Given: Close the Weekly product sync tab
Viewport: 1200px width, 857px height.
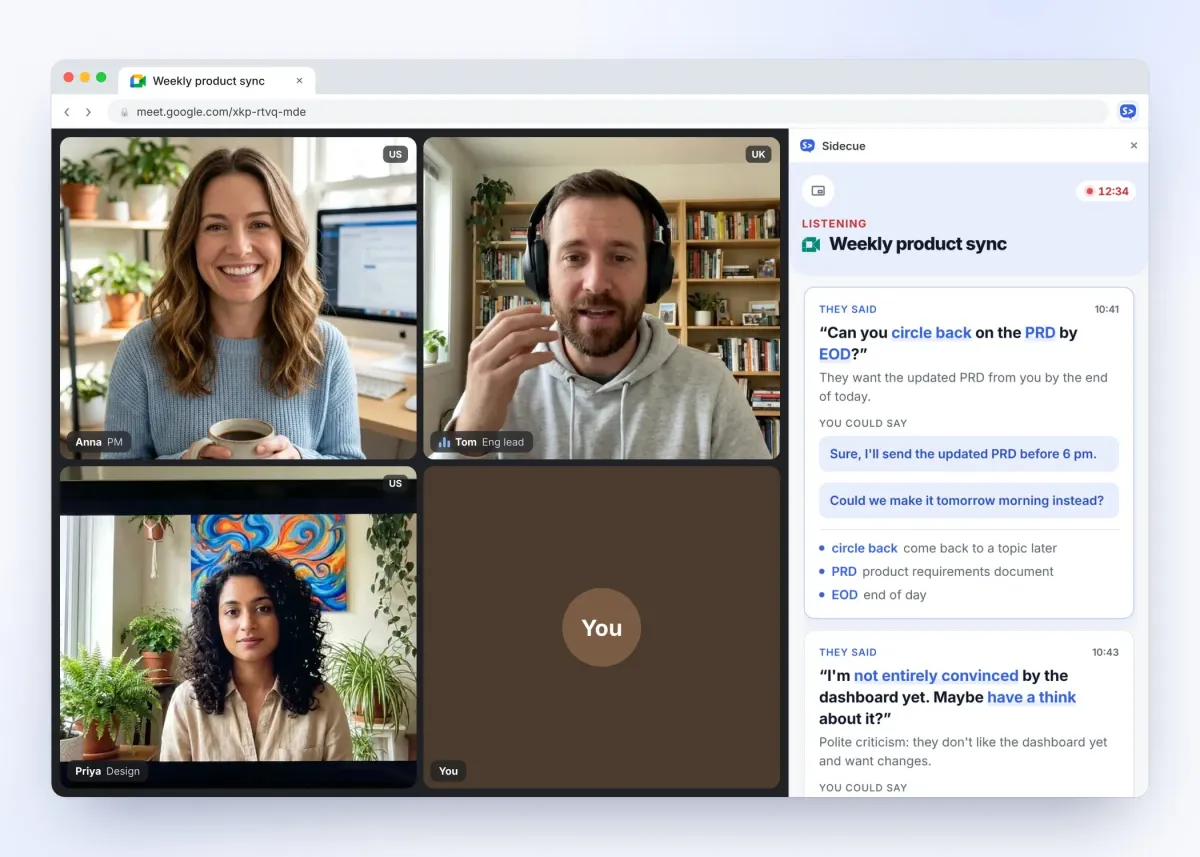Looking at the screenshot, I should coord(299,81).
